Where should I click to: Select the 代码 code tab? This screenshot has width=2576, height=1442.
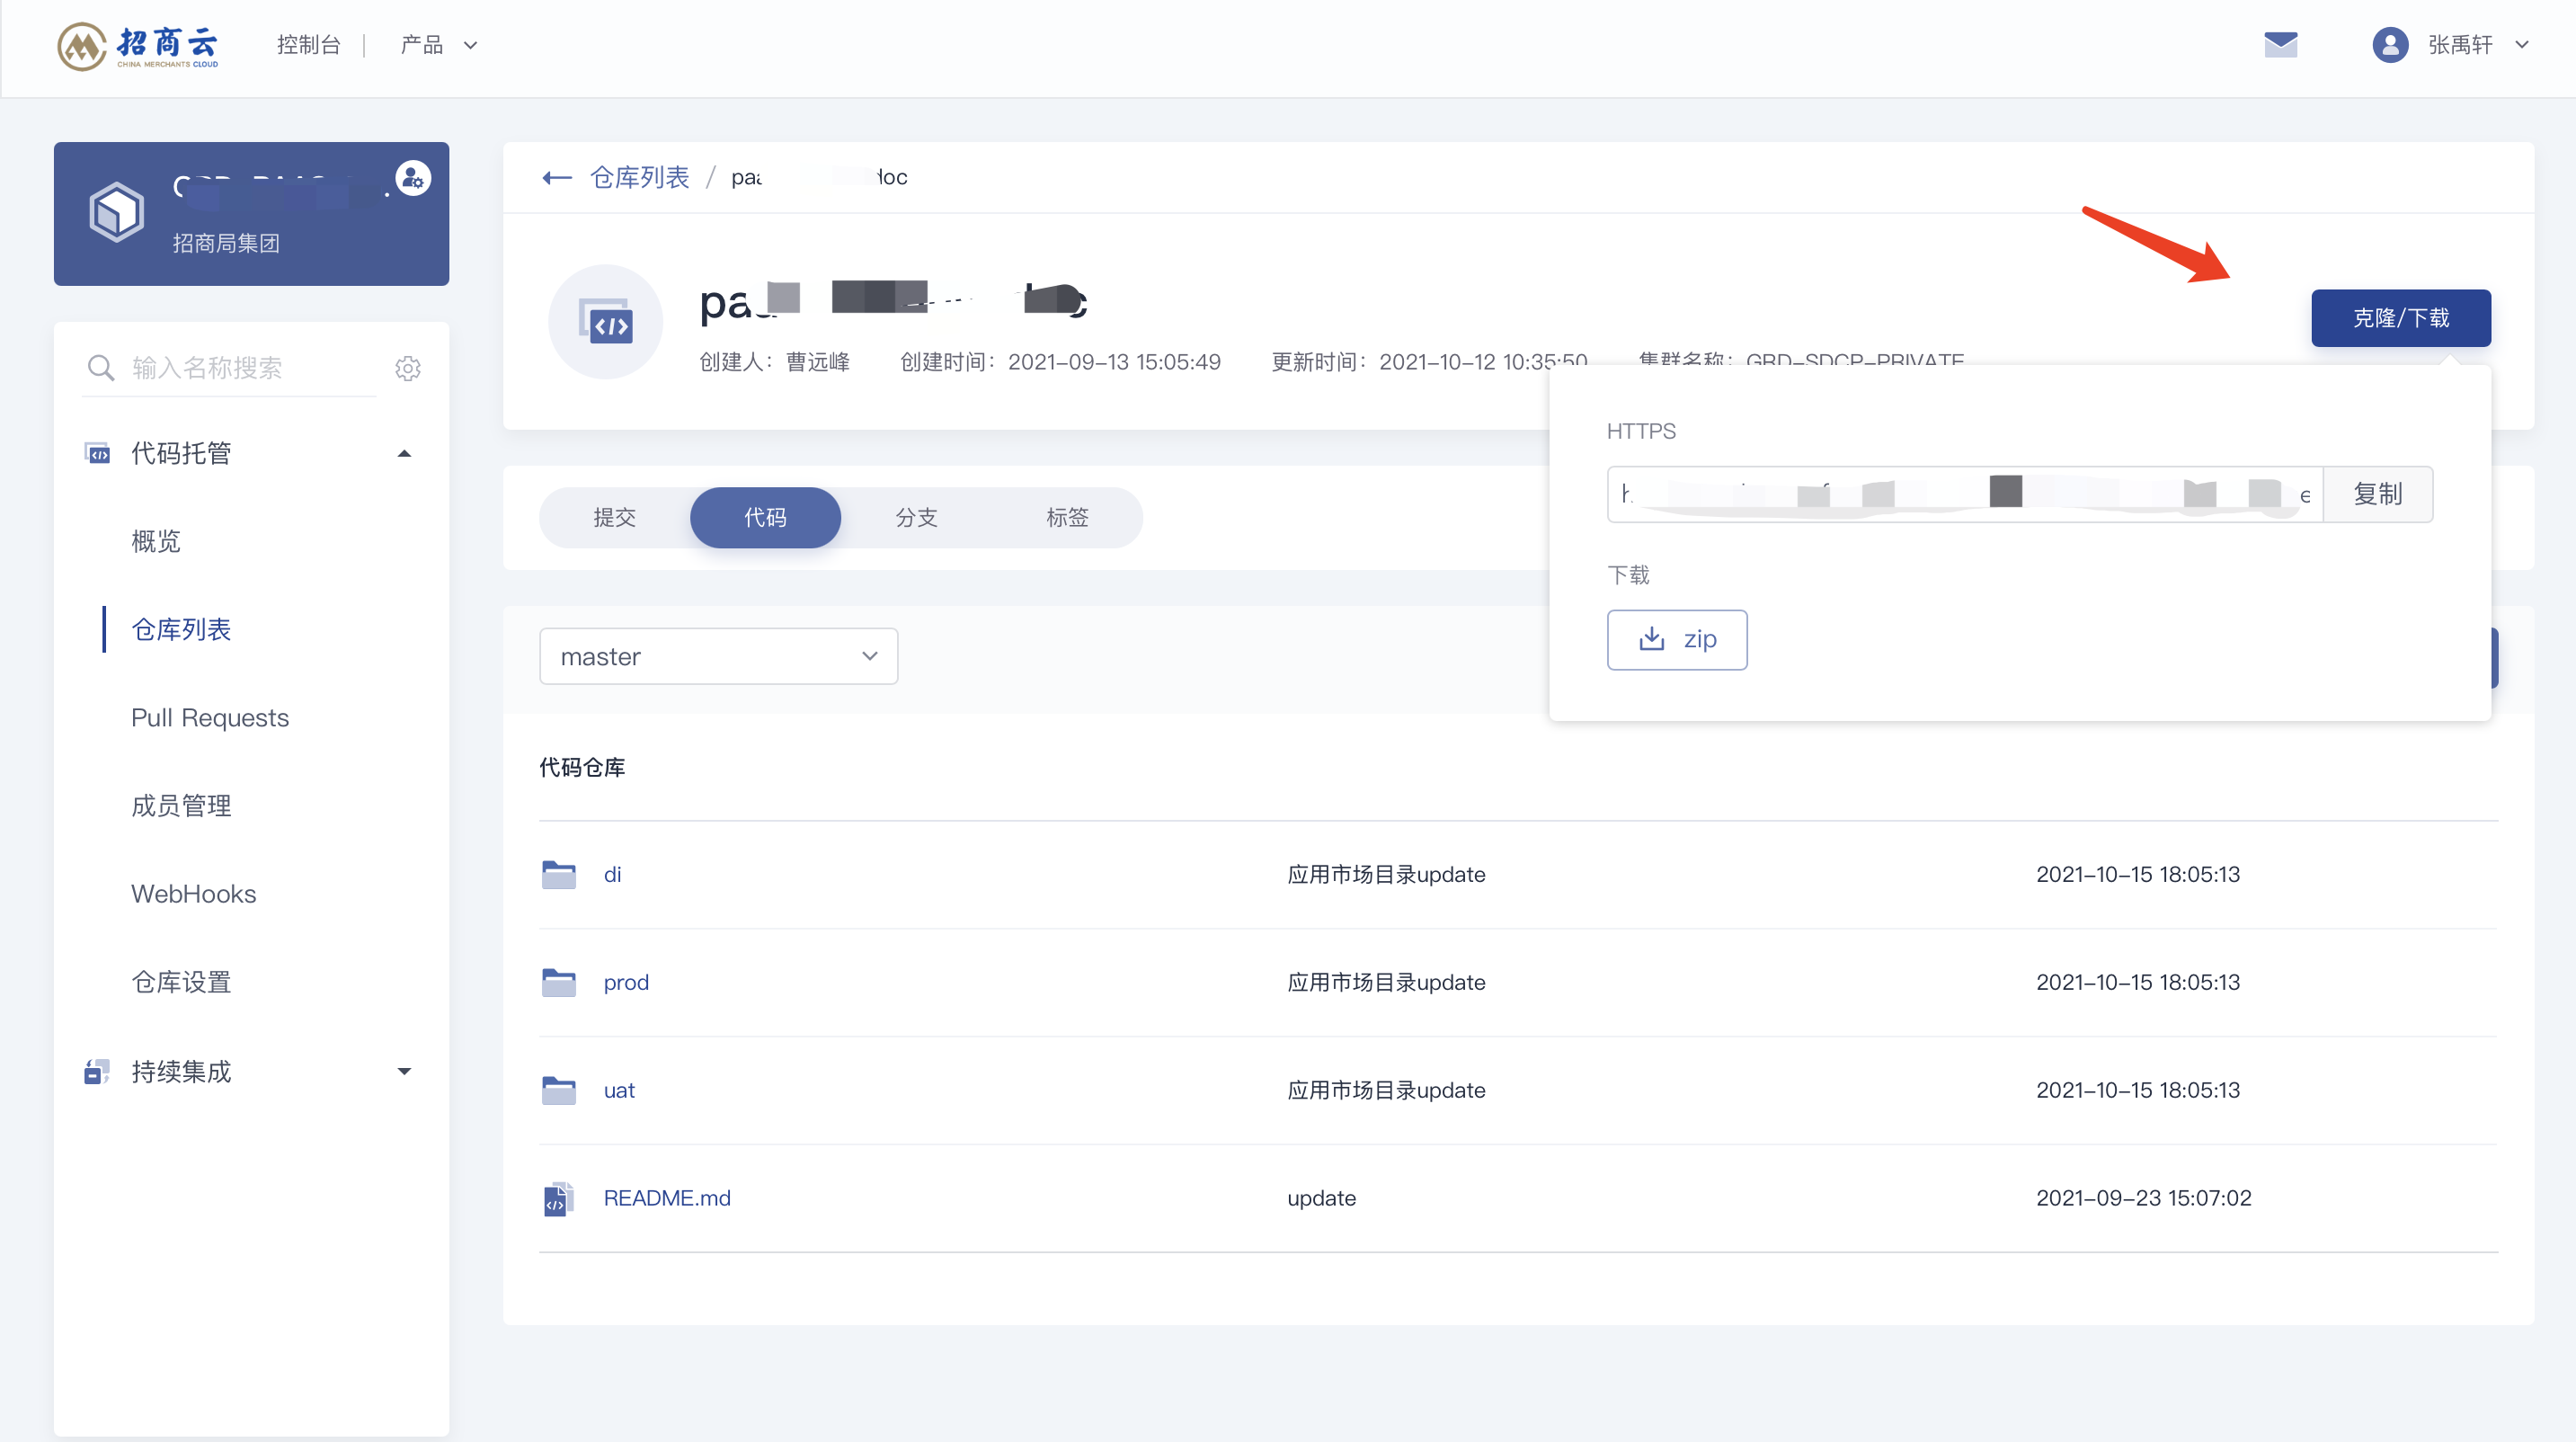tap(765, 518)
